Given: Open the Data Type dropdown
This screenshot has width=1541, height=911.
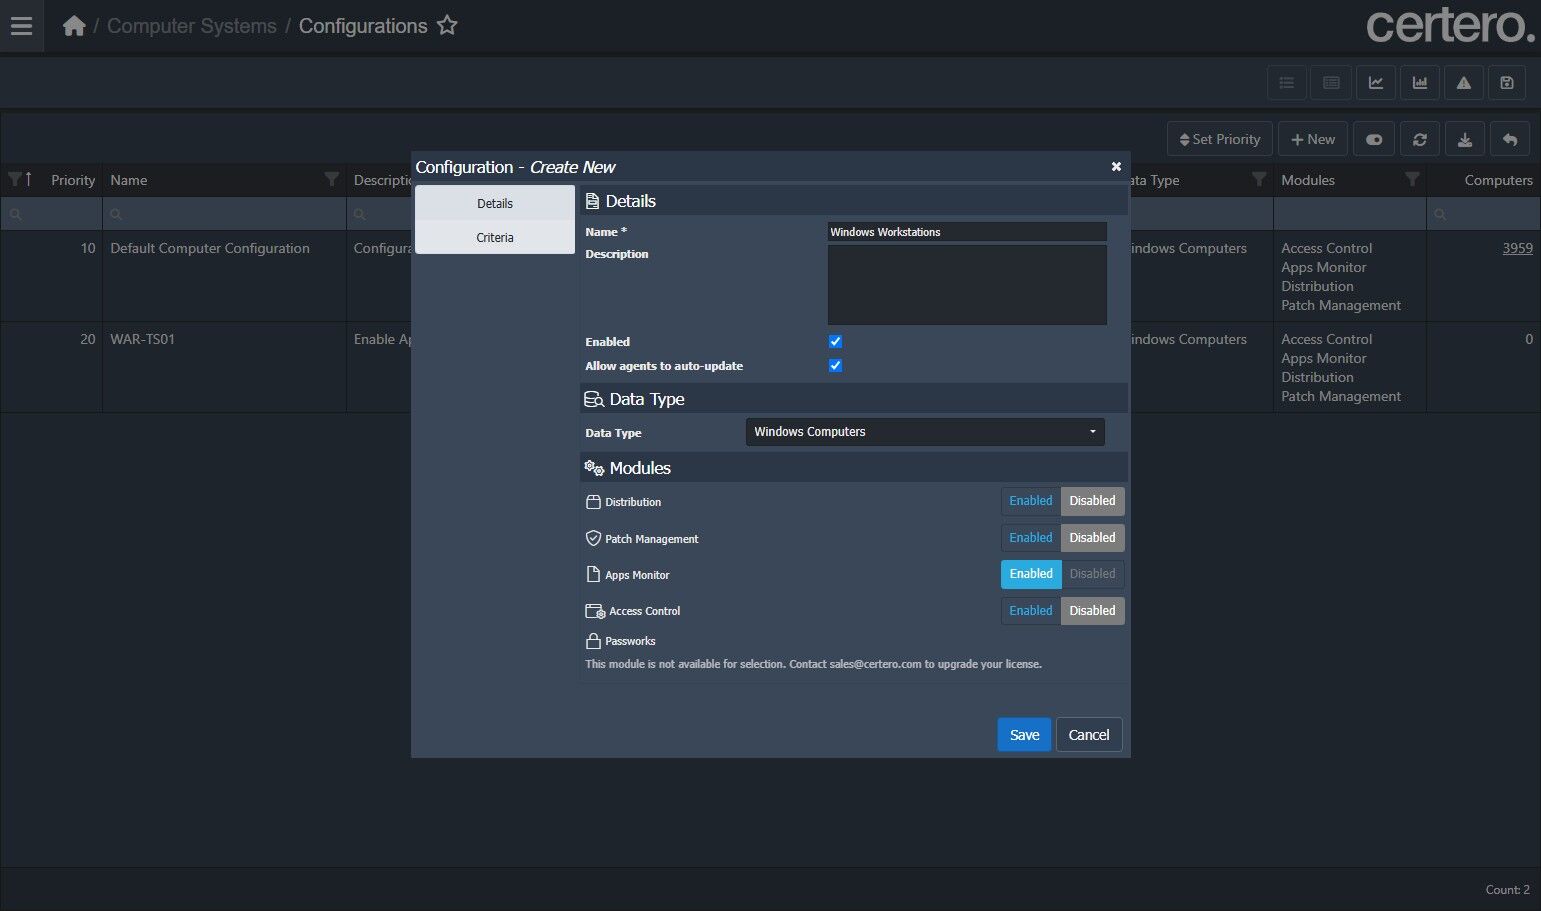Looking at the screenshot, I should click(x=925, y=432).
